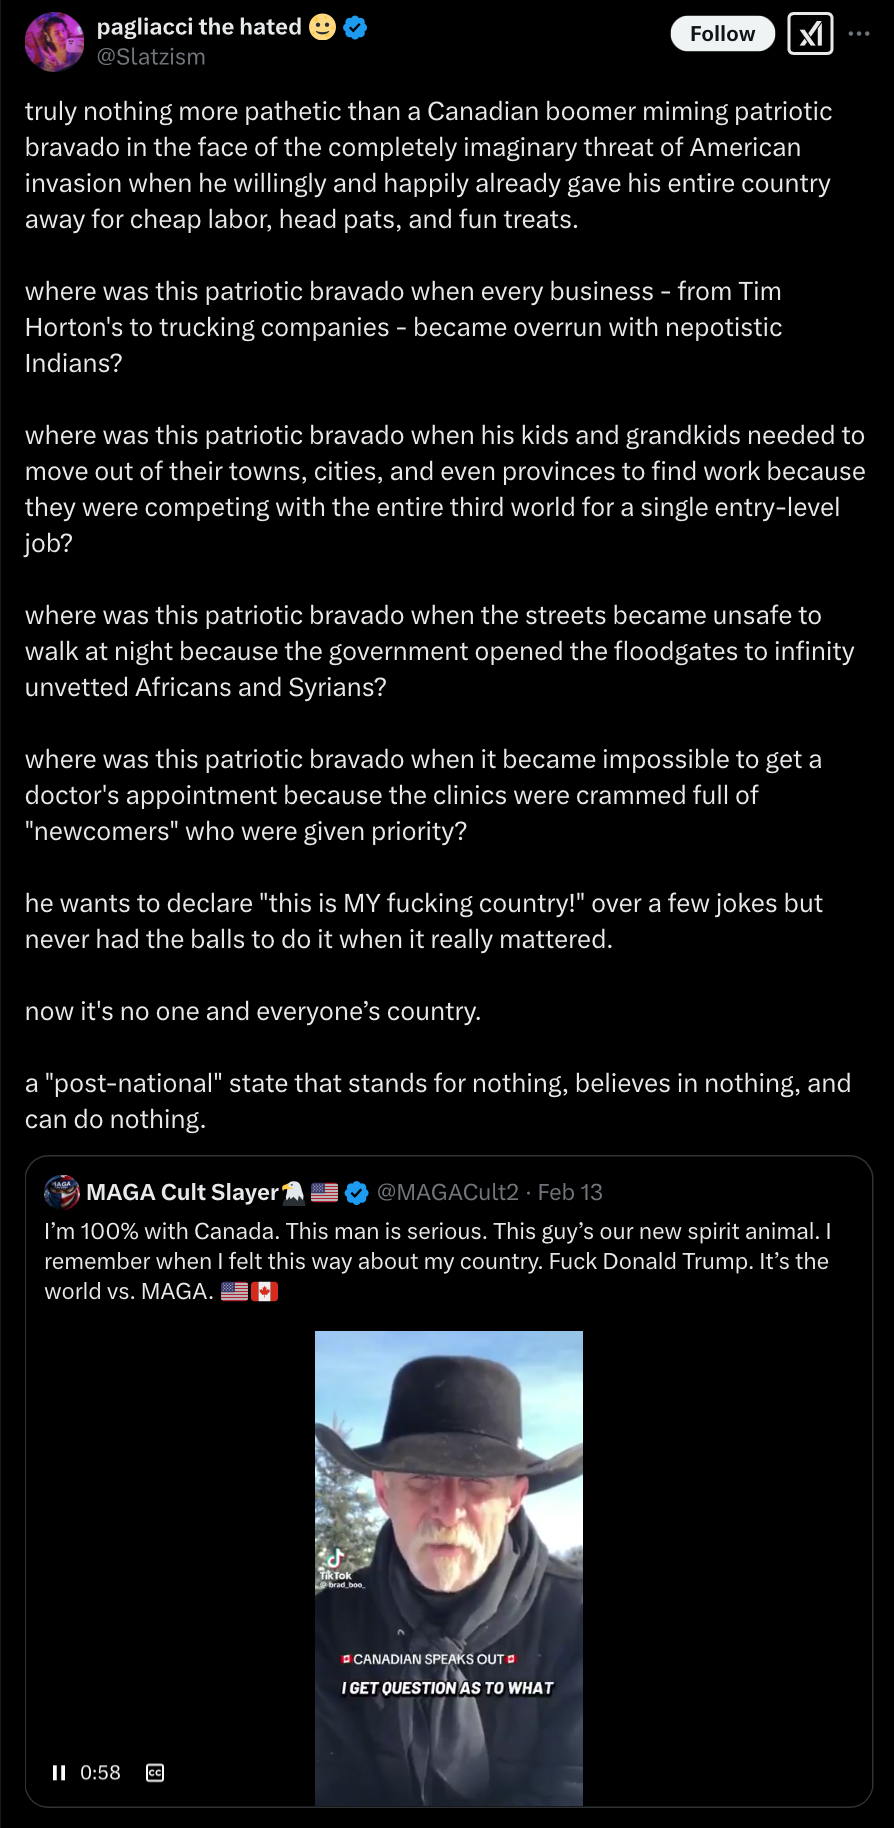Screen dimensions: 894x1828
Task: Open the @MAGACult2 handle
Action: (x=448, y=1192)
